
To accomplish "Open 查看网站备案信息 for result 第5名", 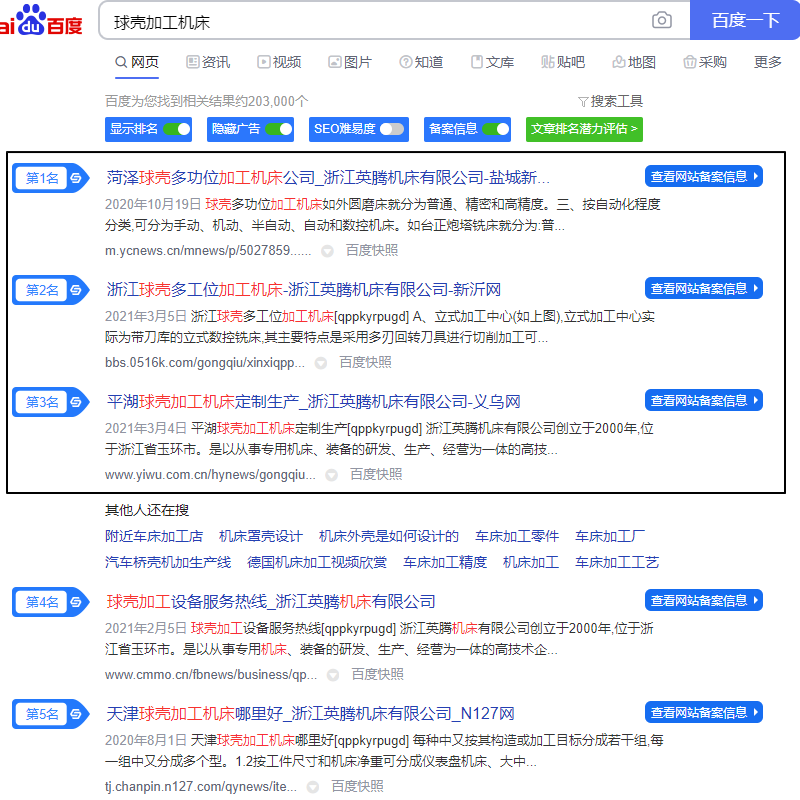I will click(x=704, y=712).
